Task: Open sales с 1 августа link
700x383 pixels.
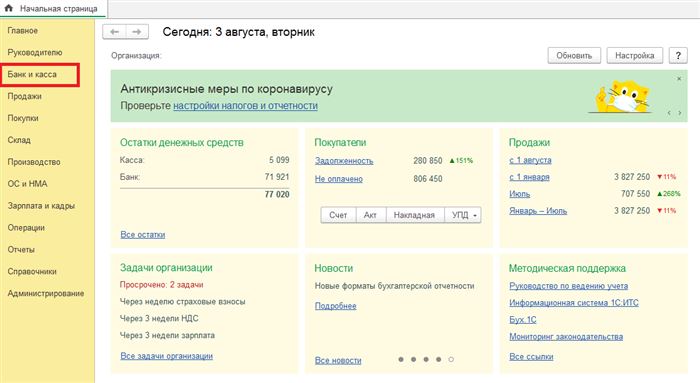Action: coord(530,160)
